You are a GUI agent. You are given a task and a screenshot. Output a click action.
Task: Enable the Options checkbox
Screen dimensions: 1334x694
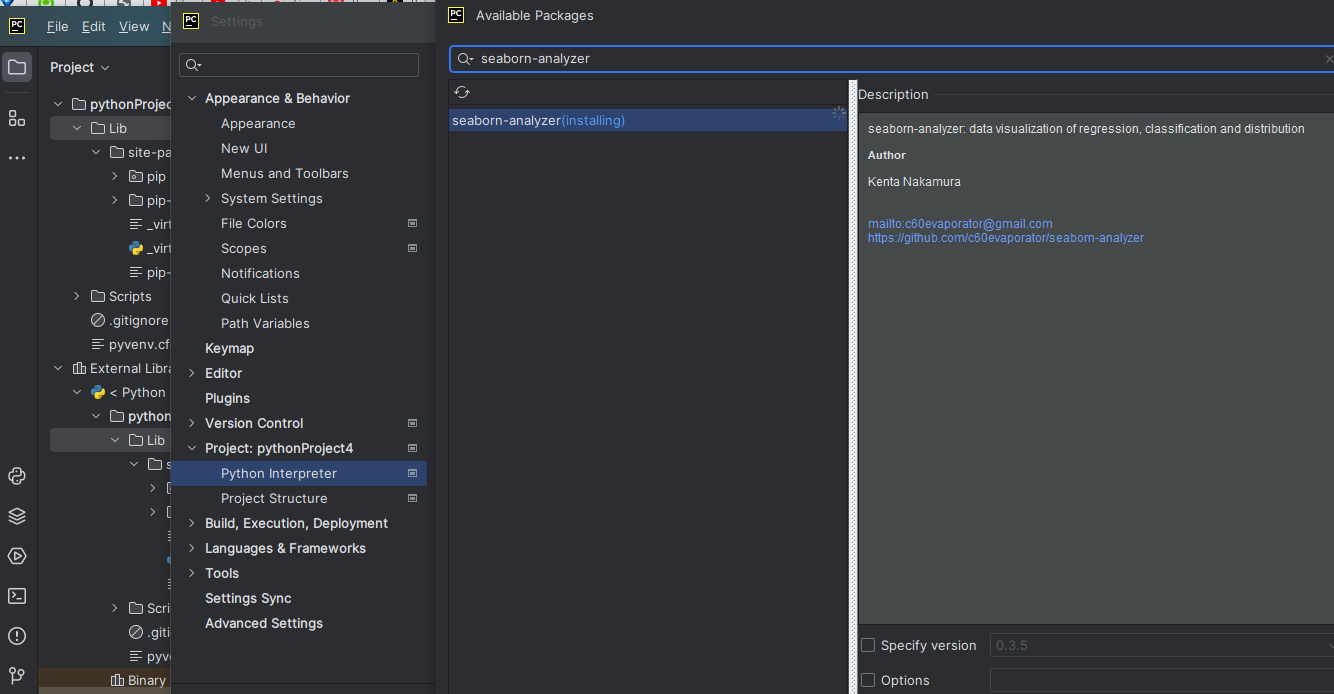(868, 681)
